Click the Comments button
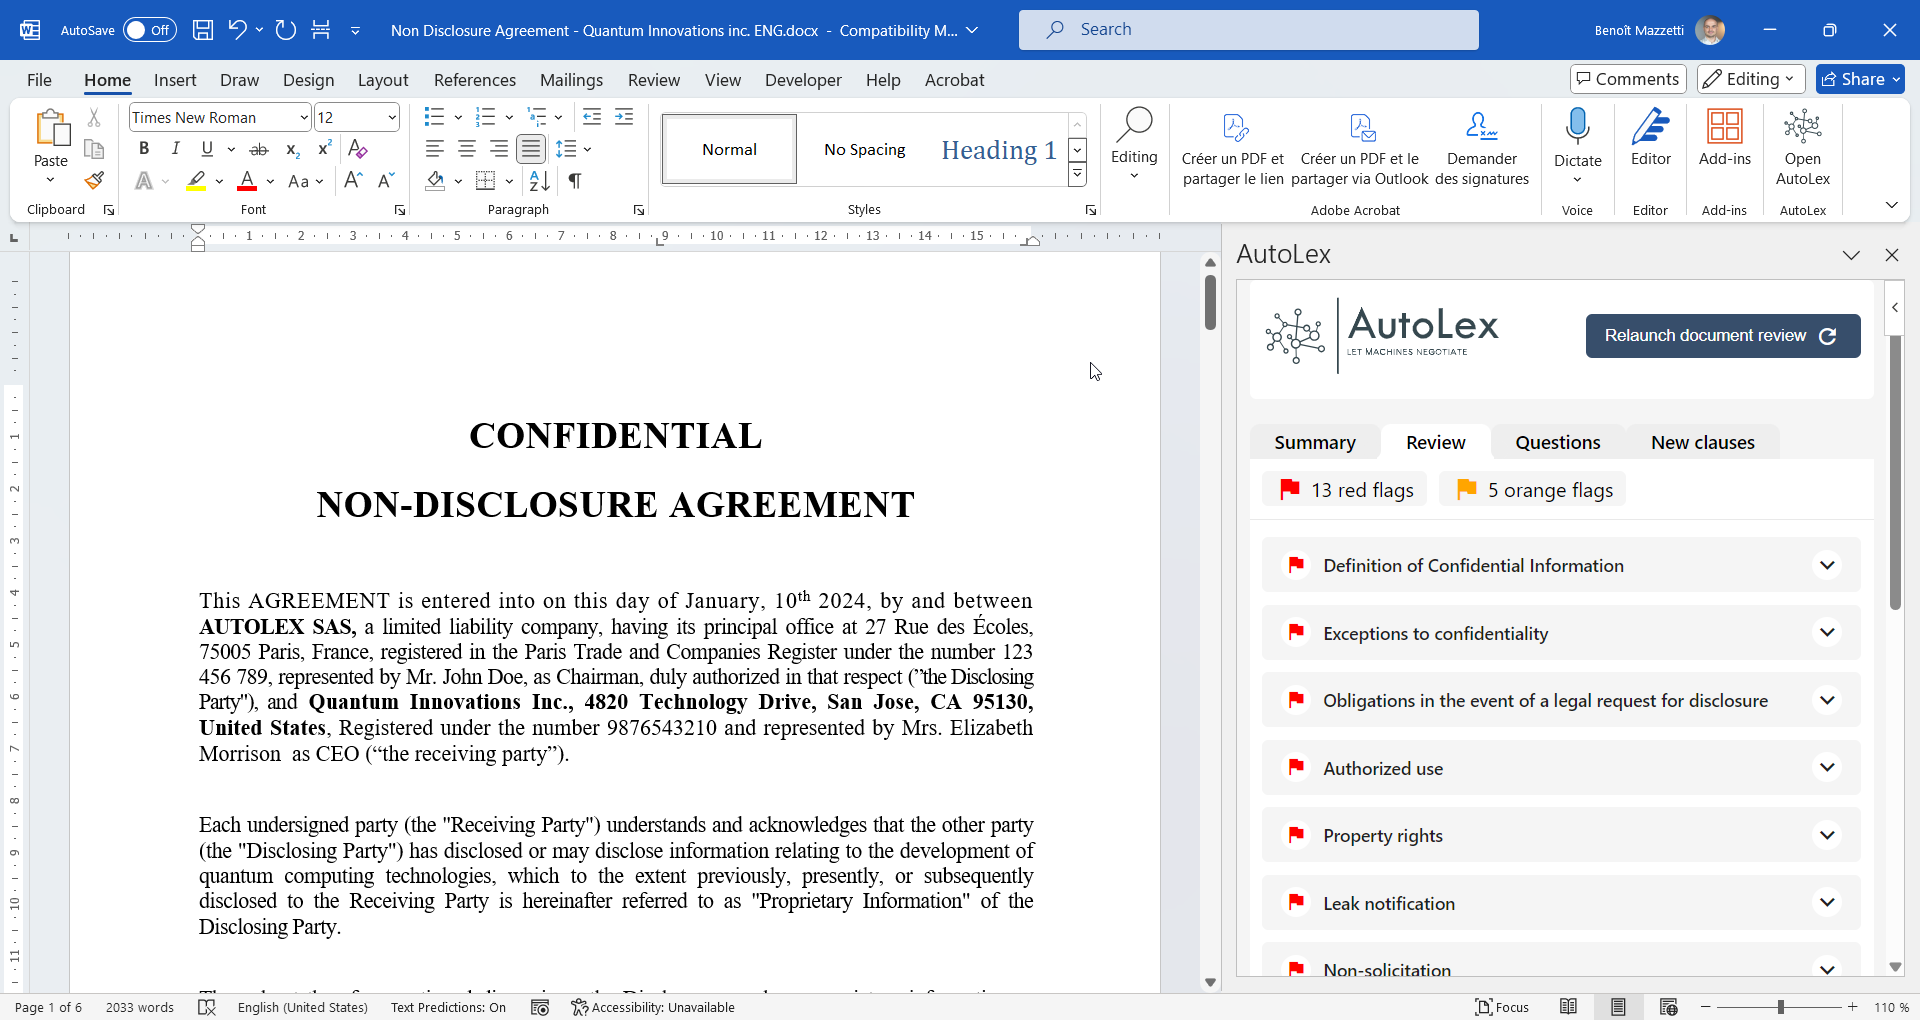Screen dimensions: 1920x1020 [1627, 79]
